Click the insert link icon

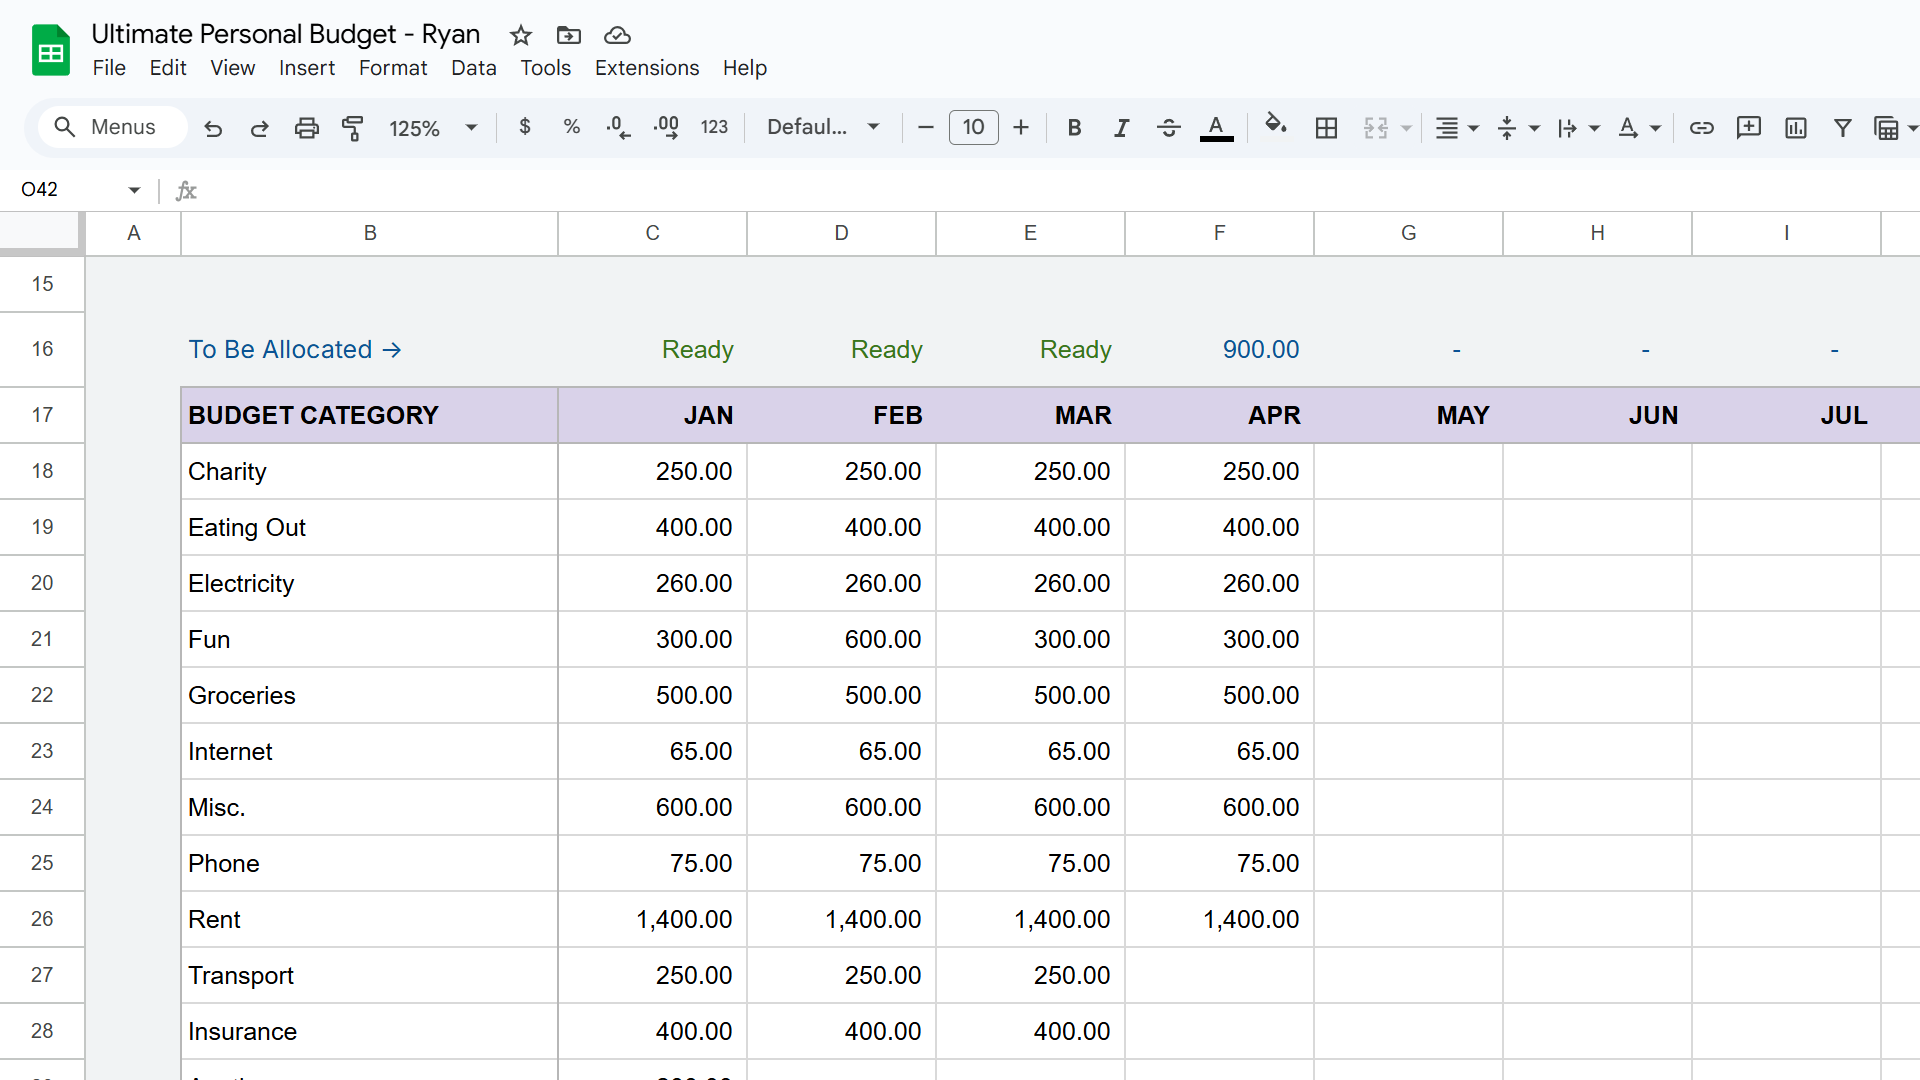tap(1701, 128)
